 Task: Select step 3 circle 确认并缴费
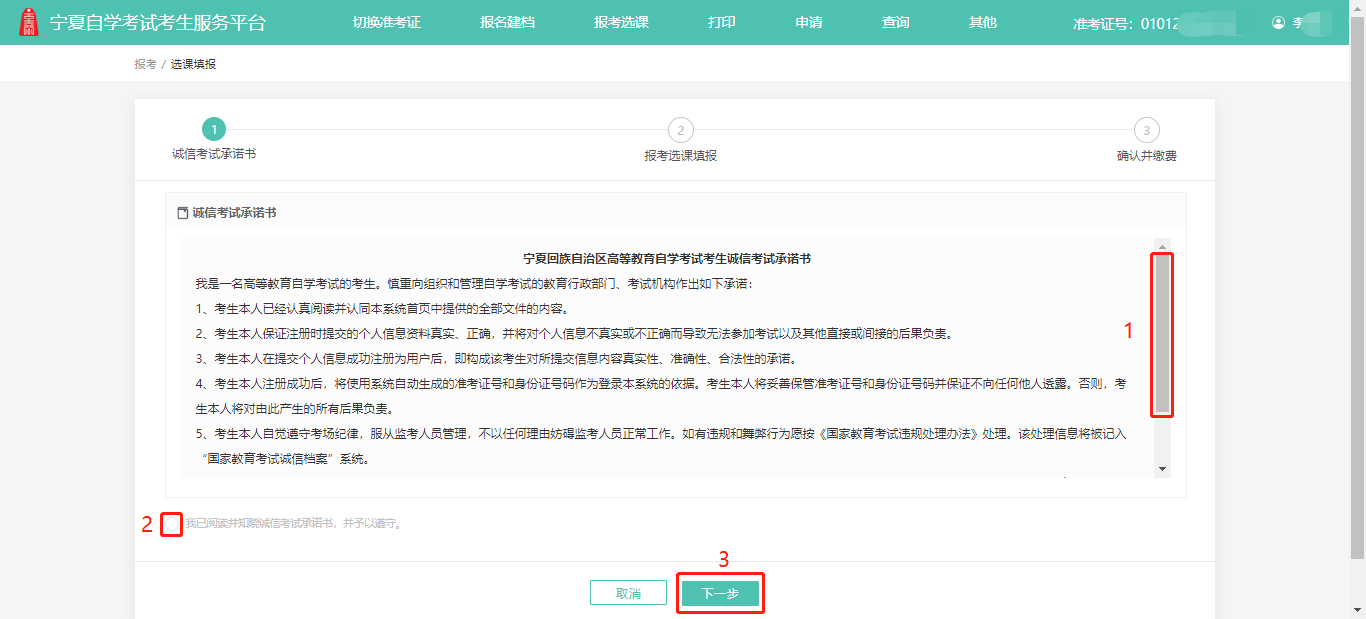pyautogui.click(x=1146, y=130)
